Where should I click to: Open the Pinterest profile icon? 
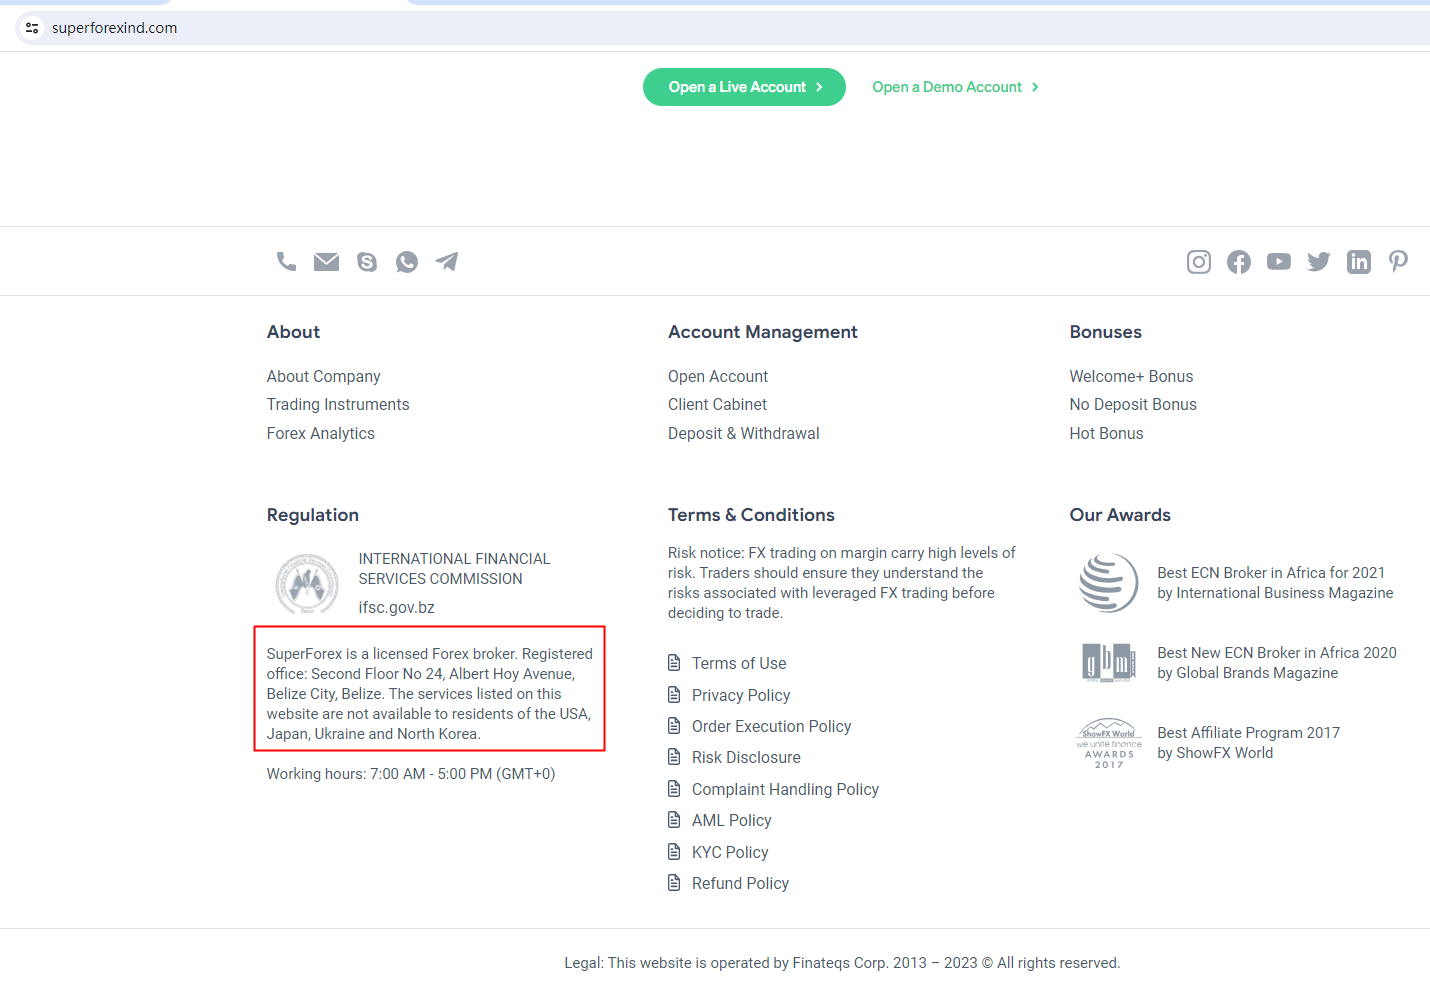[1399, 262]
